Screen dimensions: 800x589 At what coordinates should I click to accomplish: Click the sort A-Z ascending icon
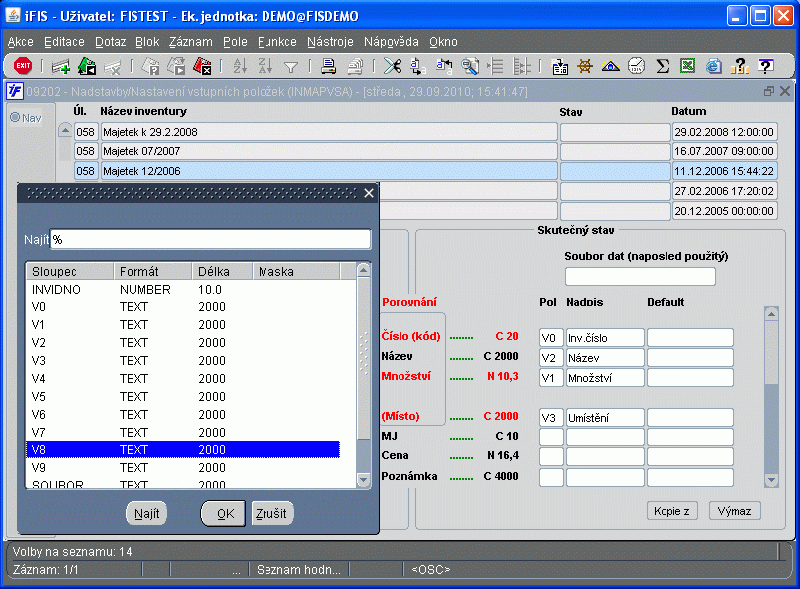coord(239,66)
